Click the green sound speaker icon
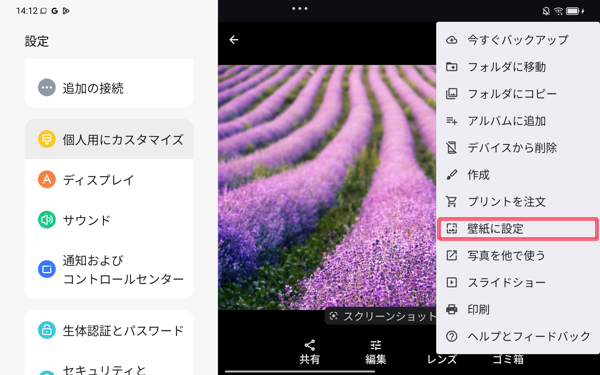The width and height of the screenshot is (600, 375). click(47, 220)
